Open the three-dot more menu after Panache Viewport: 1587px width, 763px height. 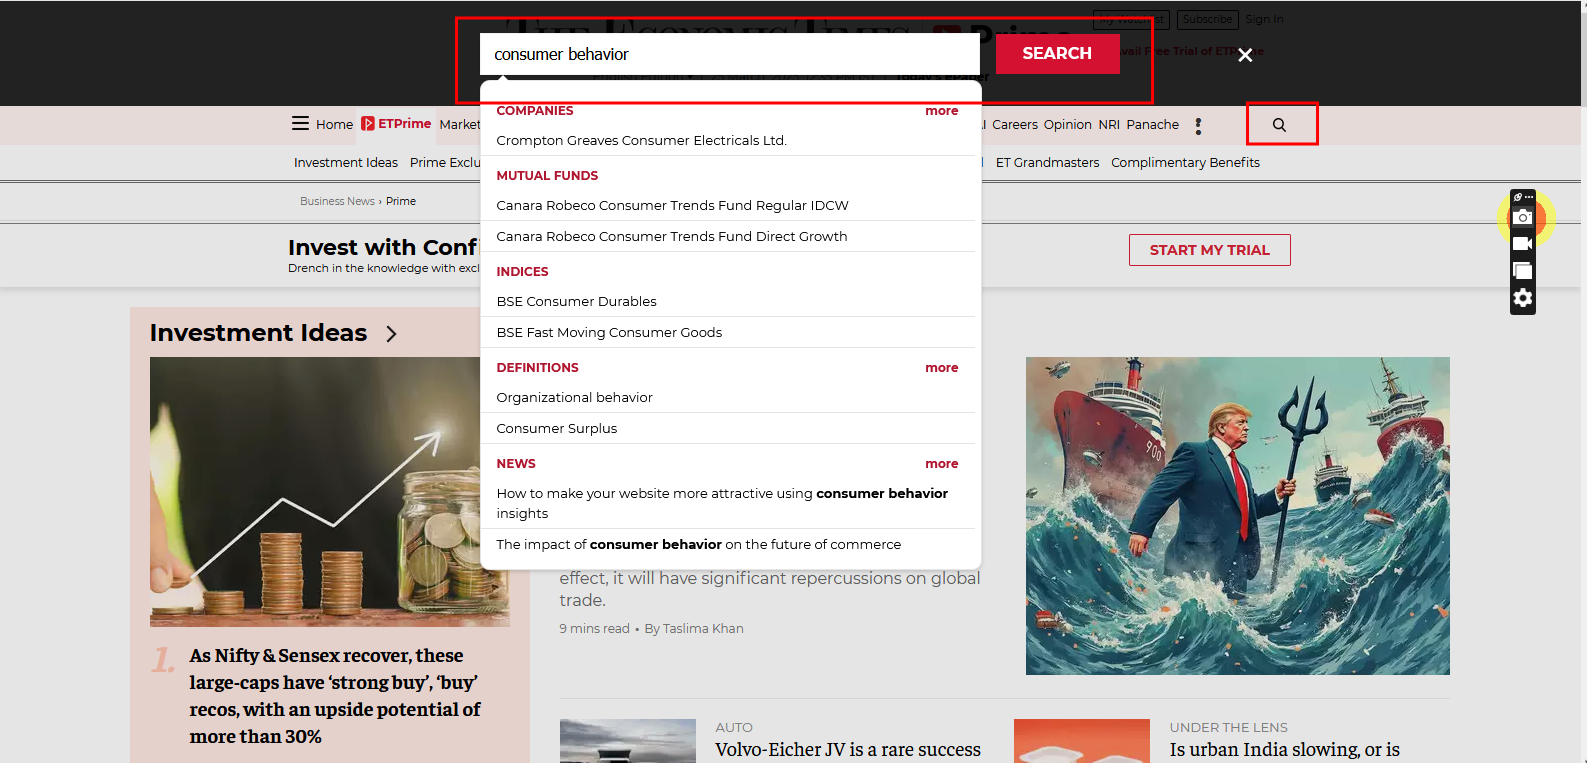[1198, 126]
